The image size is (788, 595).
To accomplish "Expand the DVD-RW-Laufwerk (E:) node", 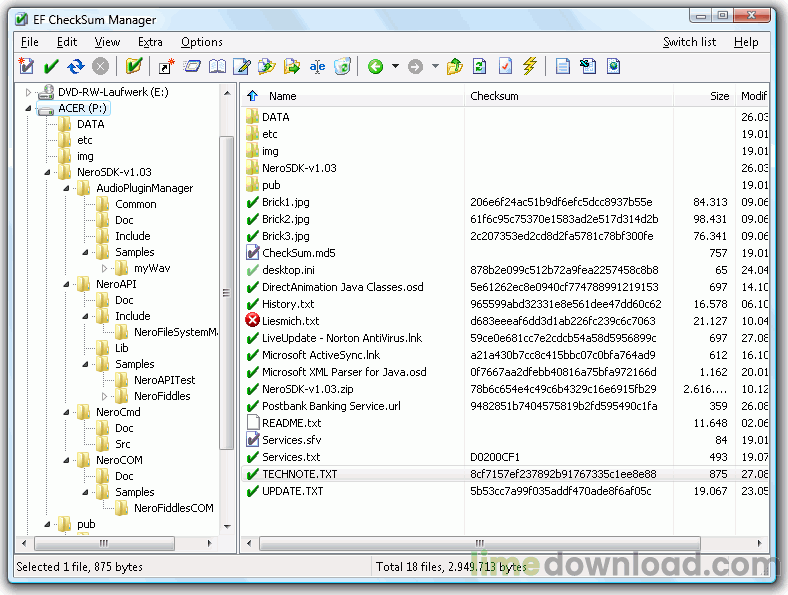I will (x=28, y=92).
